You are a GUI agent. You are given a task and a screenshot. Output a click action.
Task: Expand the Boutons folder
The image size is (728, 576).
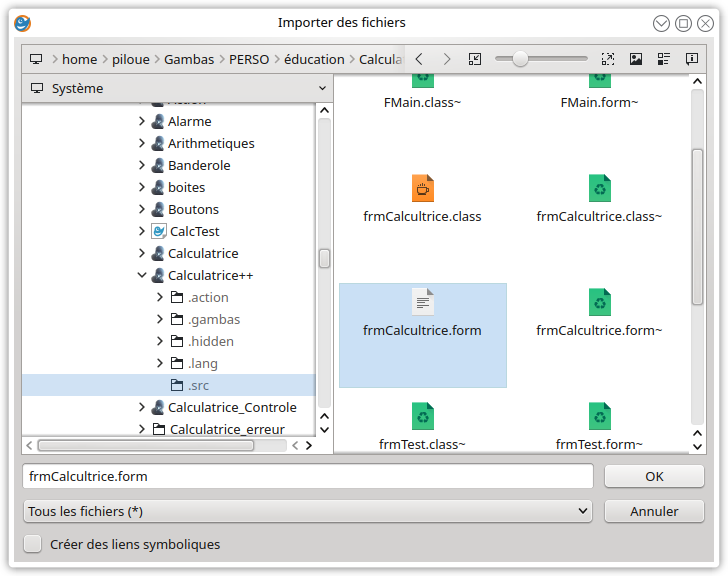[x=142, y=209]
